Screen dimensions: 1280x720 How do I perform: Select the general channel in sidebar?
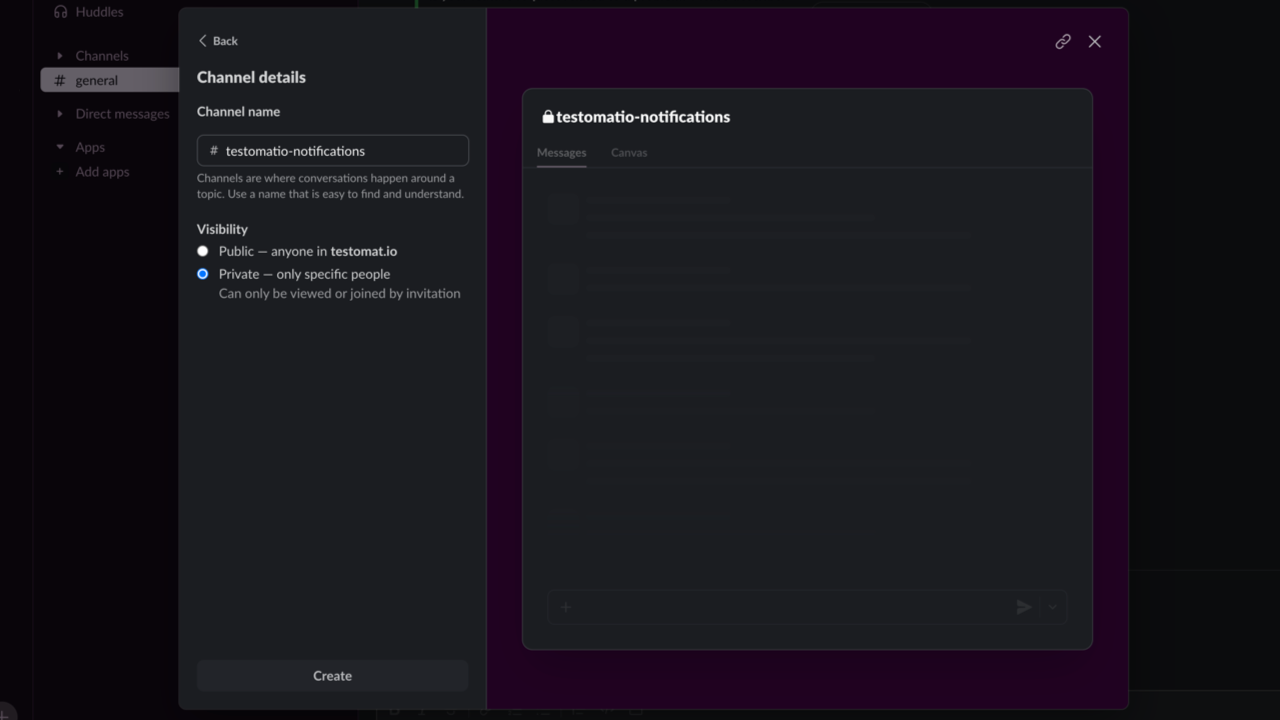(96, 80)
